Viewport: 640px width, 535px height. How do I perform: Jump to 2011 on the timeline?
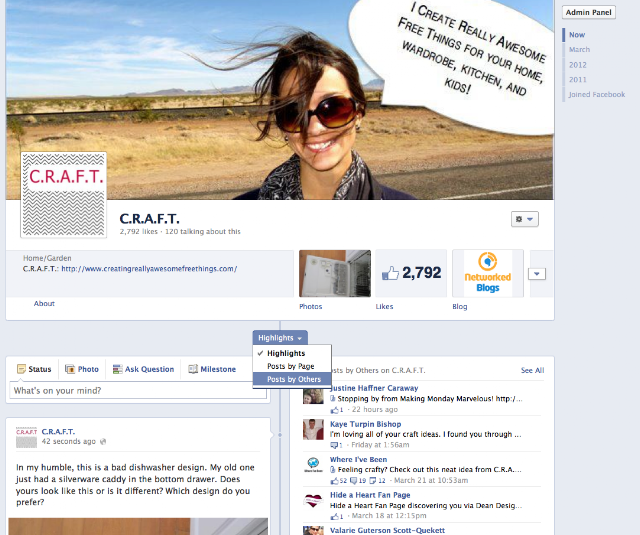click(578, 80)
